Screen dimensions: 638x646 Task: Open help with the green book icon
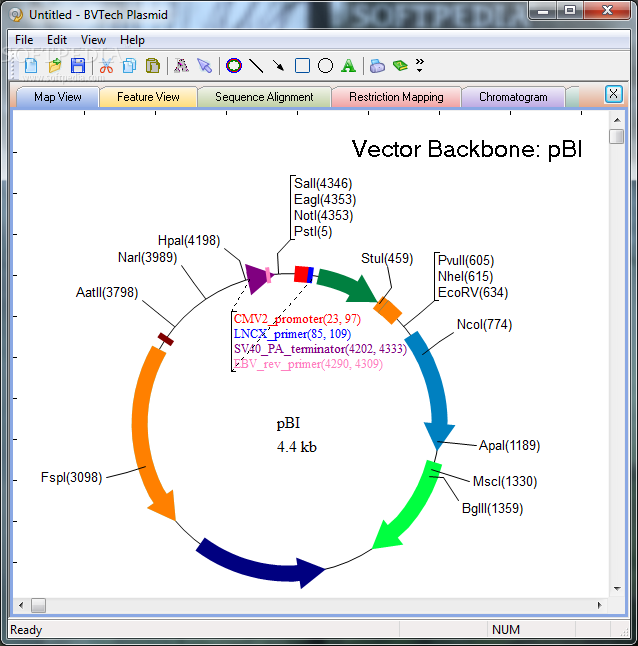[400, 66]
